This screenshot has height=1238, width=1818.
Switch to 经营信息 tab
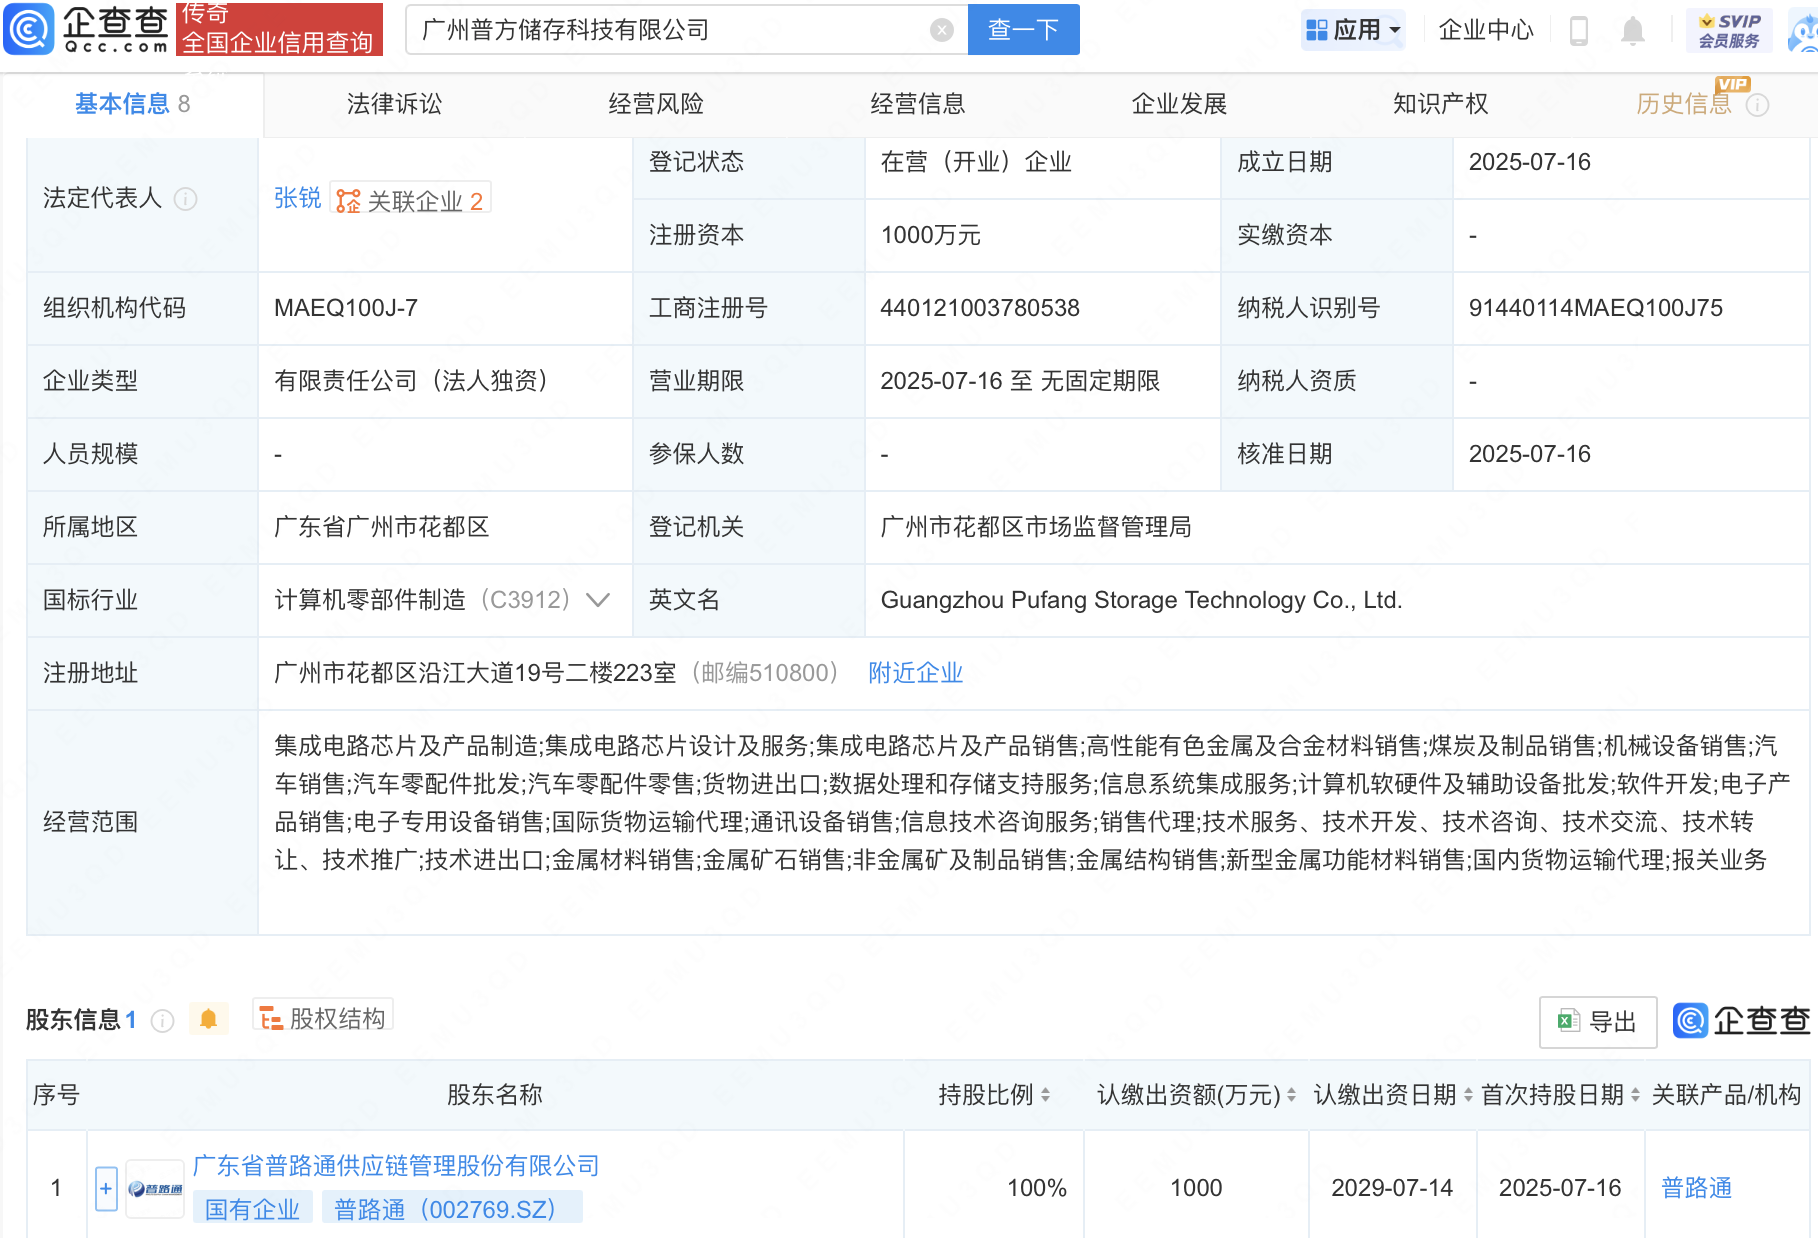[x=918, y=104]
